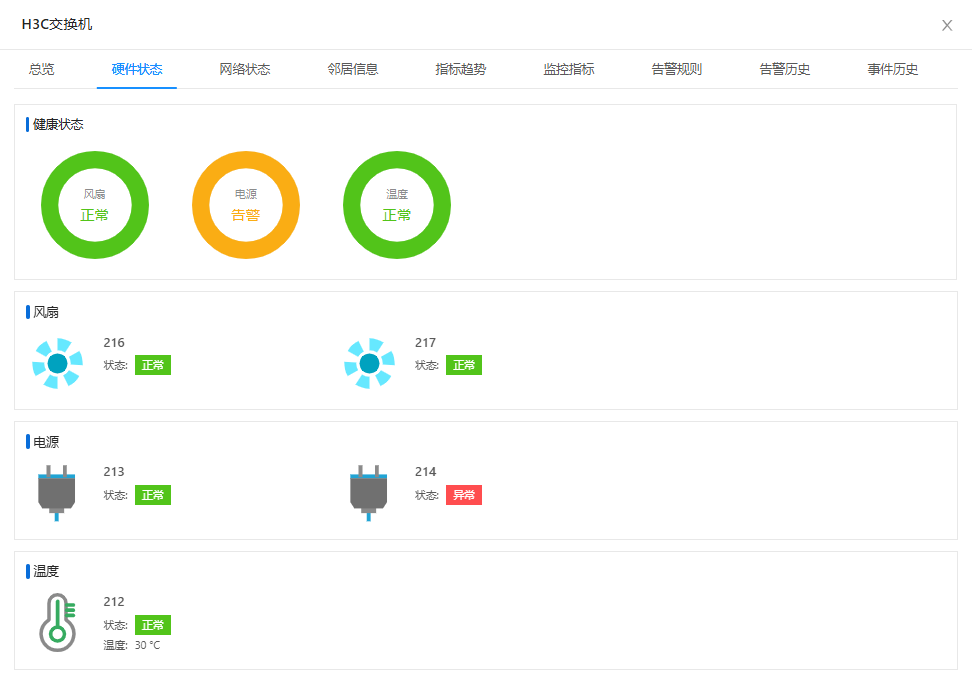Click the power supply 214 plug icon
The image size is (972, 700).
coord(369,492)
